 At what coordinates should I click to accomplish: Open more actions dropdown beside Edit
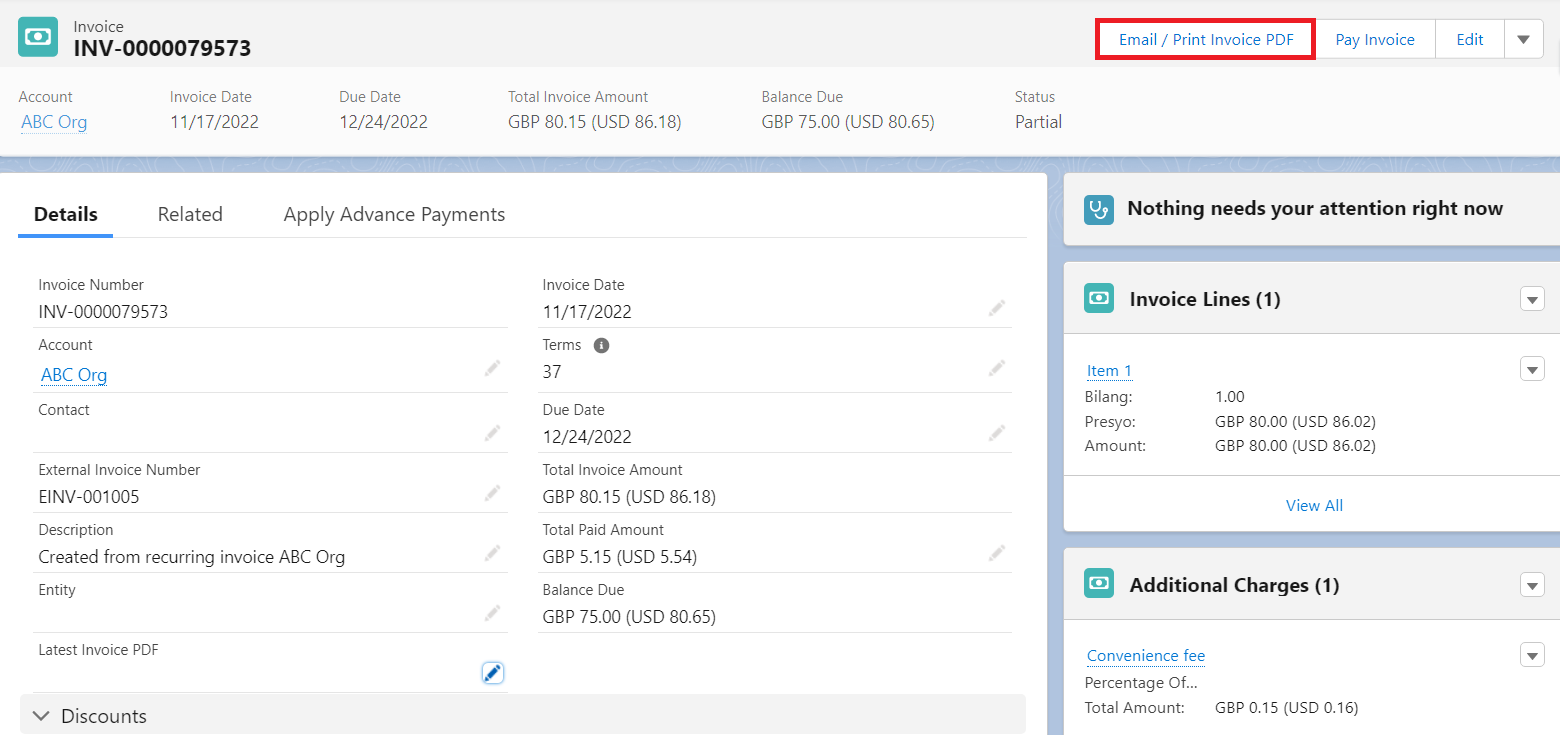click(x=1523, y=40)
